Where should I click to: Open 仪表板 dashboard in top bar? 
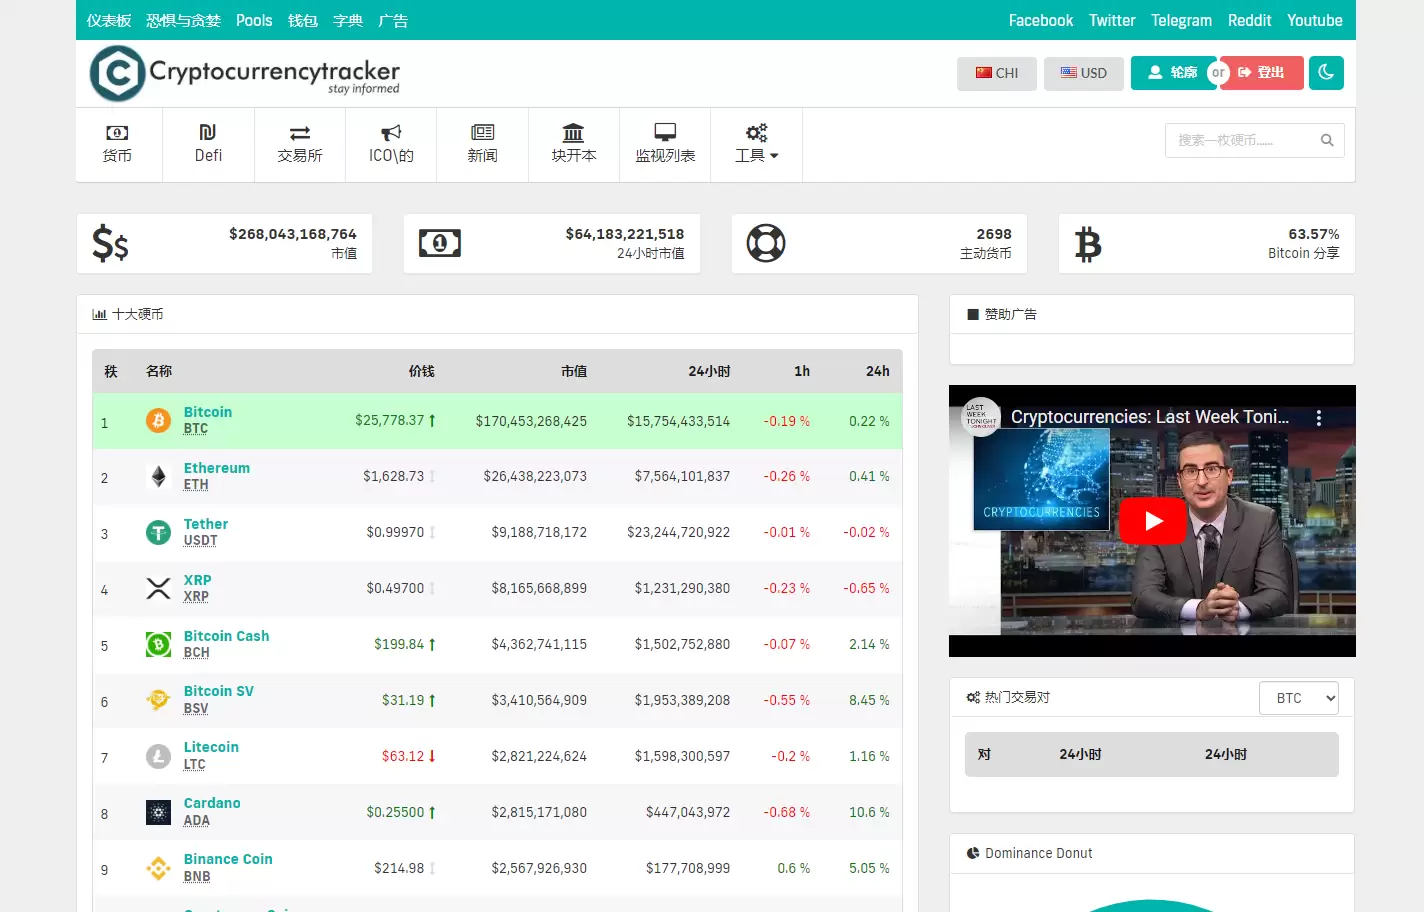[109, 20]
